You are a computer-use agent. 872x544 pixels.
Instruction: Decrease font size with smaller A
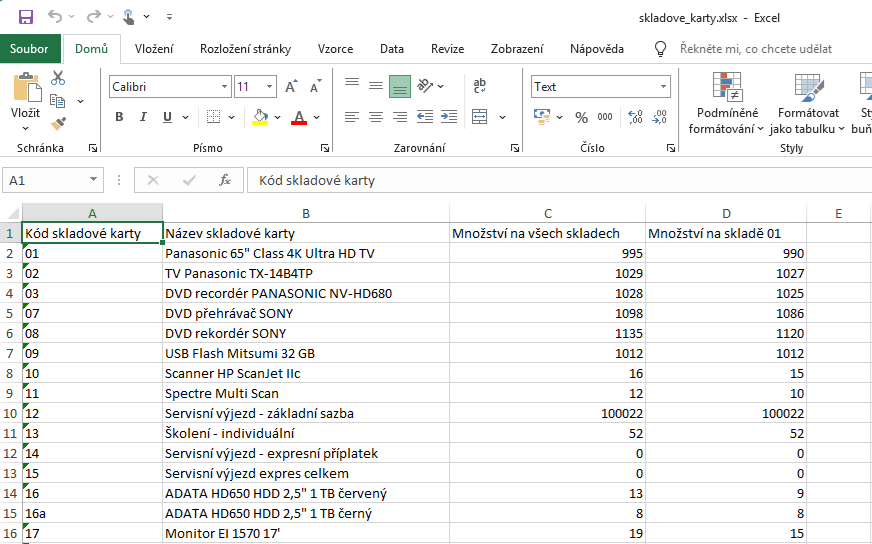316,86
